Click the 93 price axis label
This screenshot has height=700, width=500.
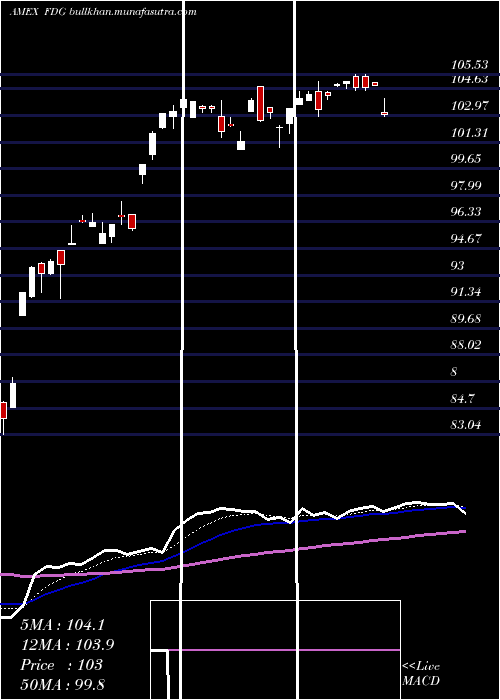point(458,266)
